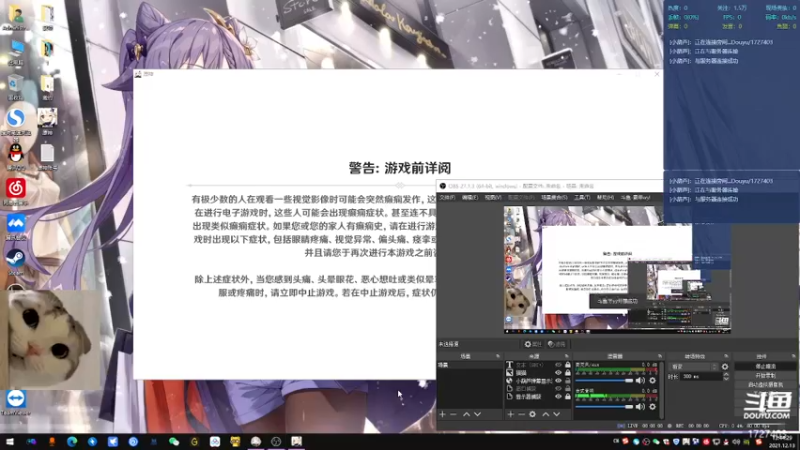The height and width of the screenshot is (450, 800).
Task: Open source filters button in OBS
Action: pyautogui.click(x=556, y=344)
